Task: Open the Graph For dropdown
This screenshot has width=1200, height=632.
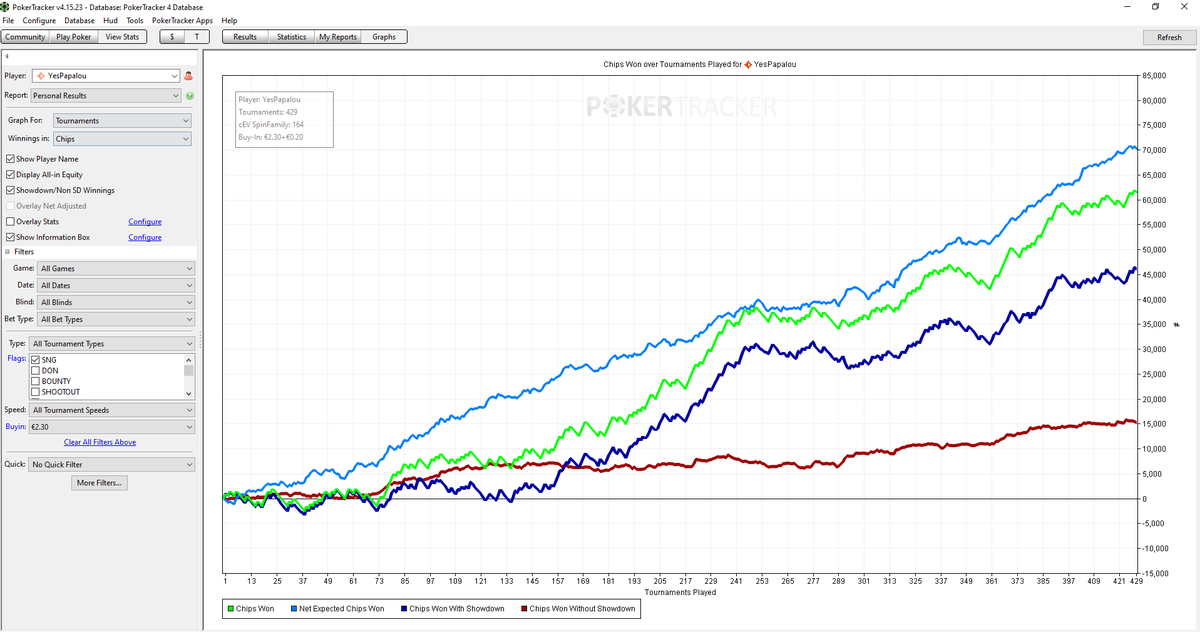Action: point(121,121)
